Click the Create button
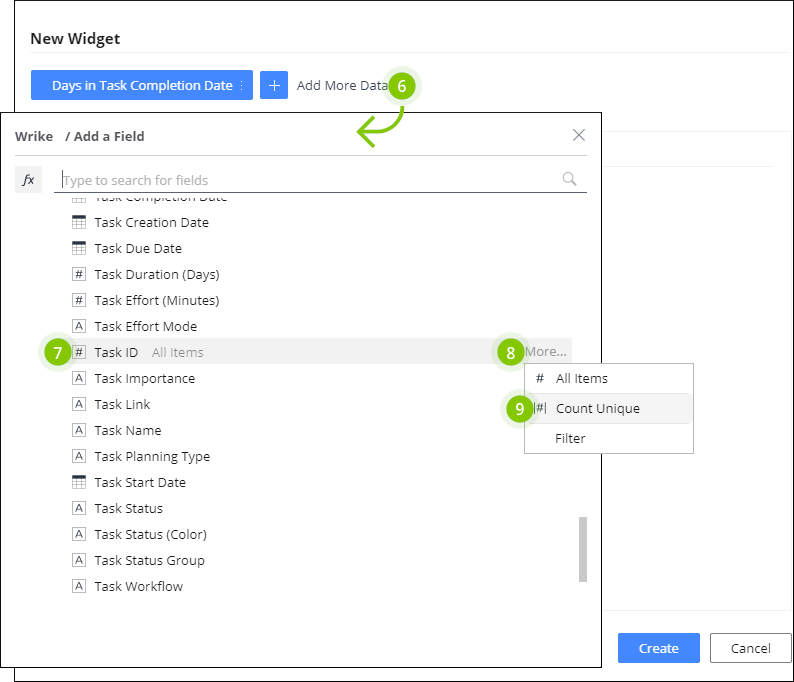 (658, 648)
